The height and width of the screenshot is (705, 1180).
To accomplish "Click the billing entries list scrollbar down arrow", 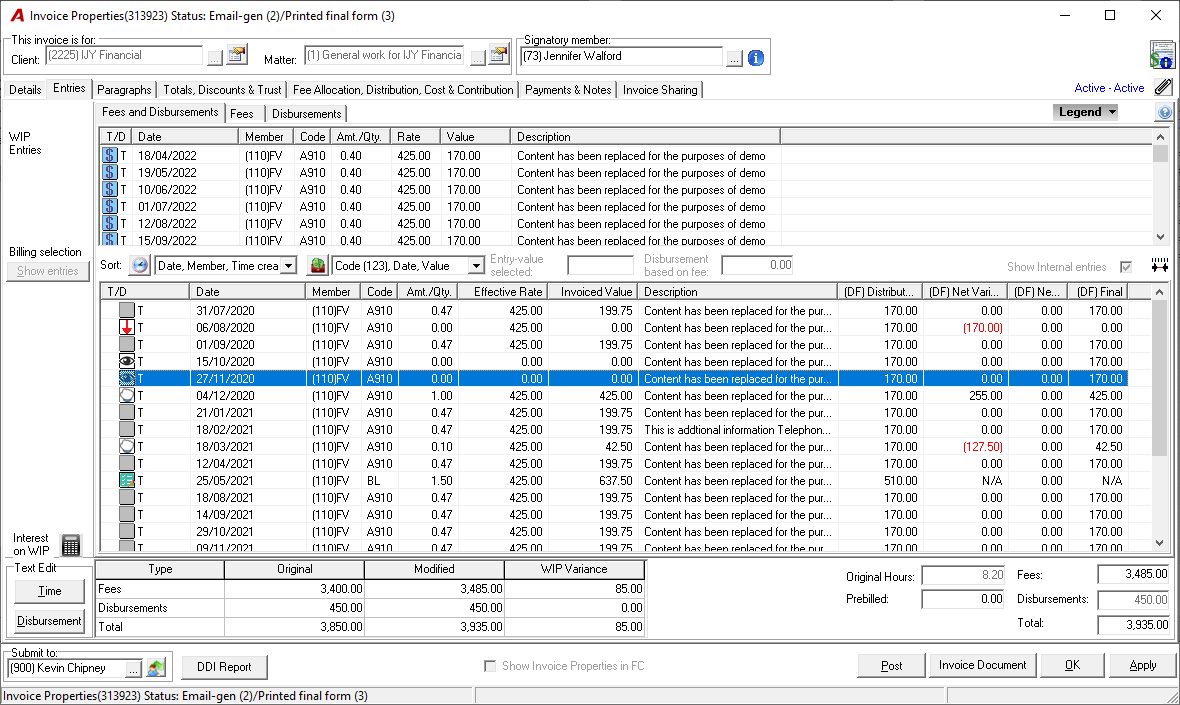I will click(x=1160, y=542).
